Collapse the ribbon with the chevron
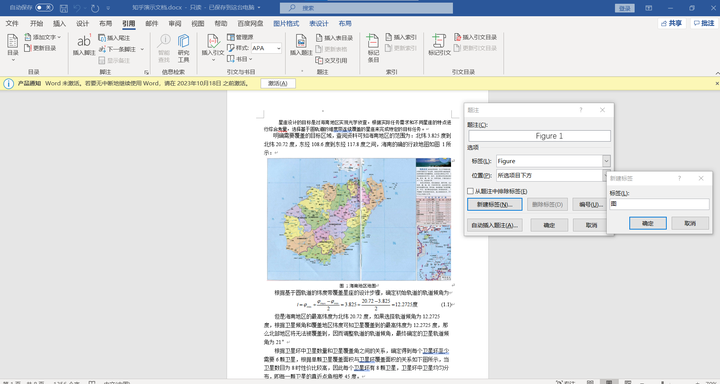 [x=717, y=72]
